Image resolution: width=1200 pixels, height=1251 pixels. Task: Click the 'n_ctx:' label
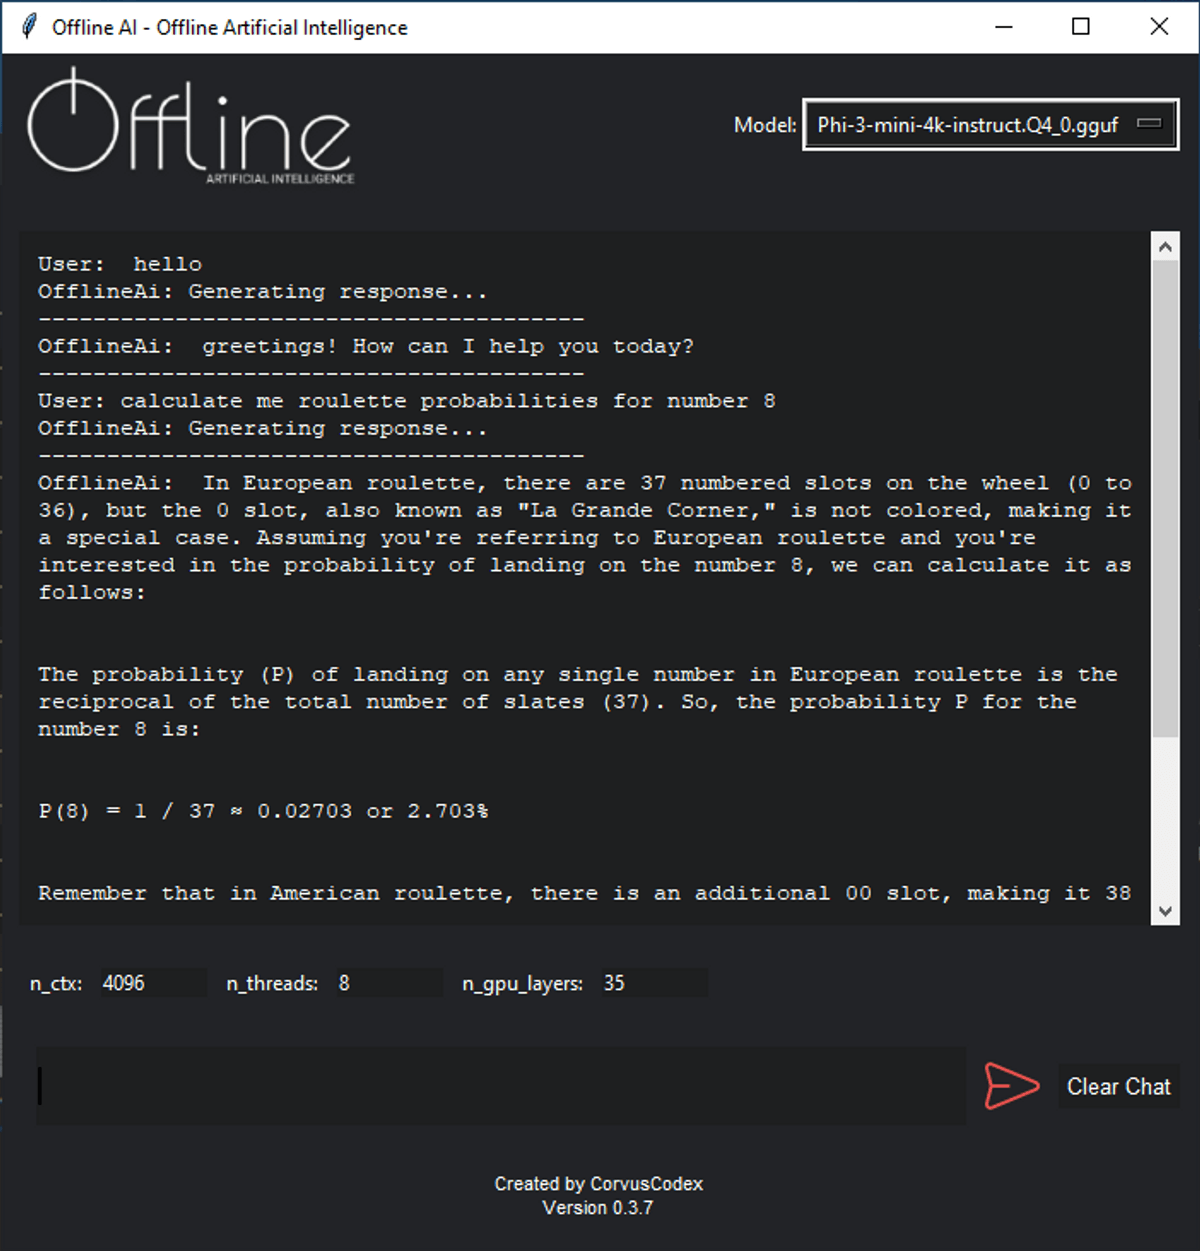56,983
